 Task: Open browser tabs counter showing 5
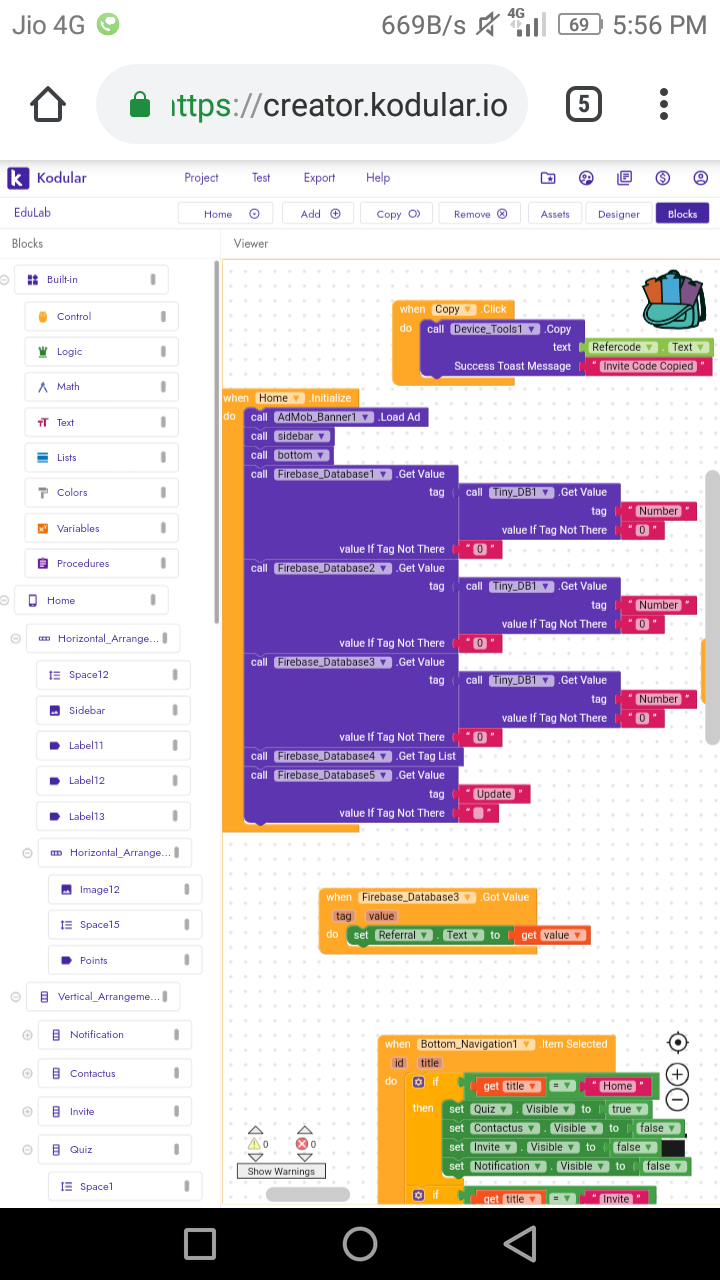tap(583, 104)
